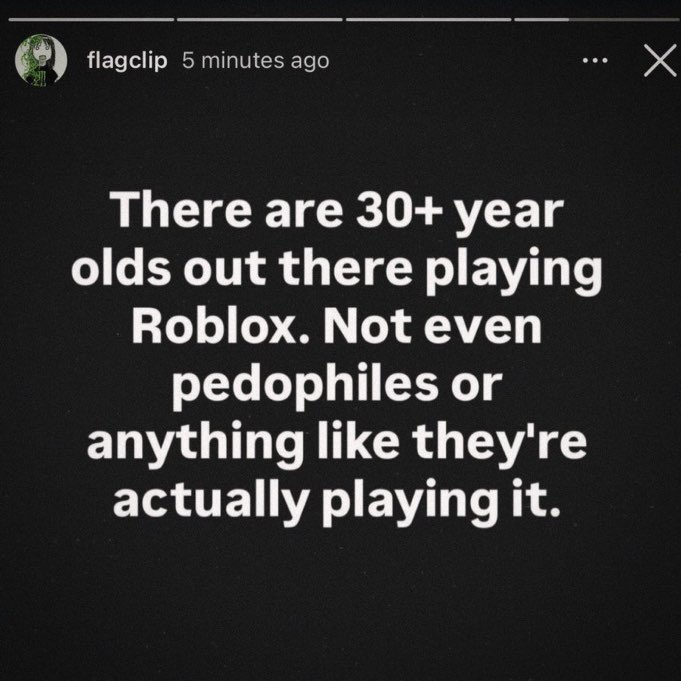Viewport: 681px width, 681px height.
Task: Click the 'There are 30+ year' text line
Action: pos(337,212)
